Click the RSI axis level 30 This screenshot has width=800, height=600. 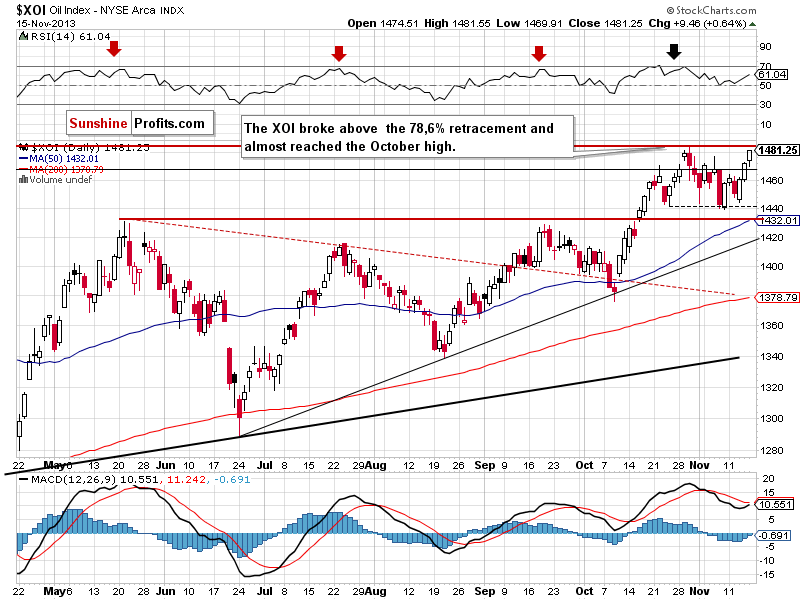[x=765, y=105]
